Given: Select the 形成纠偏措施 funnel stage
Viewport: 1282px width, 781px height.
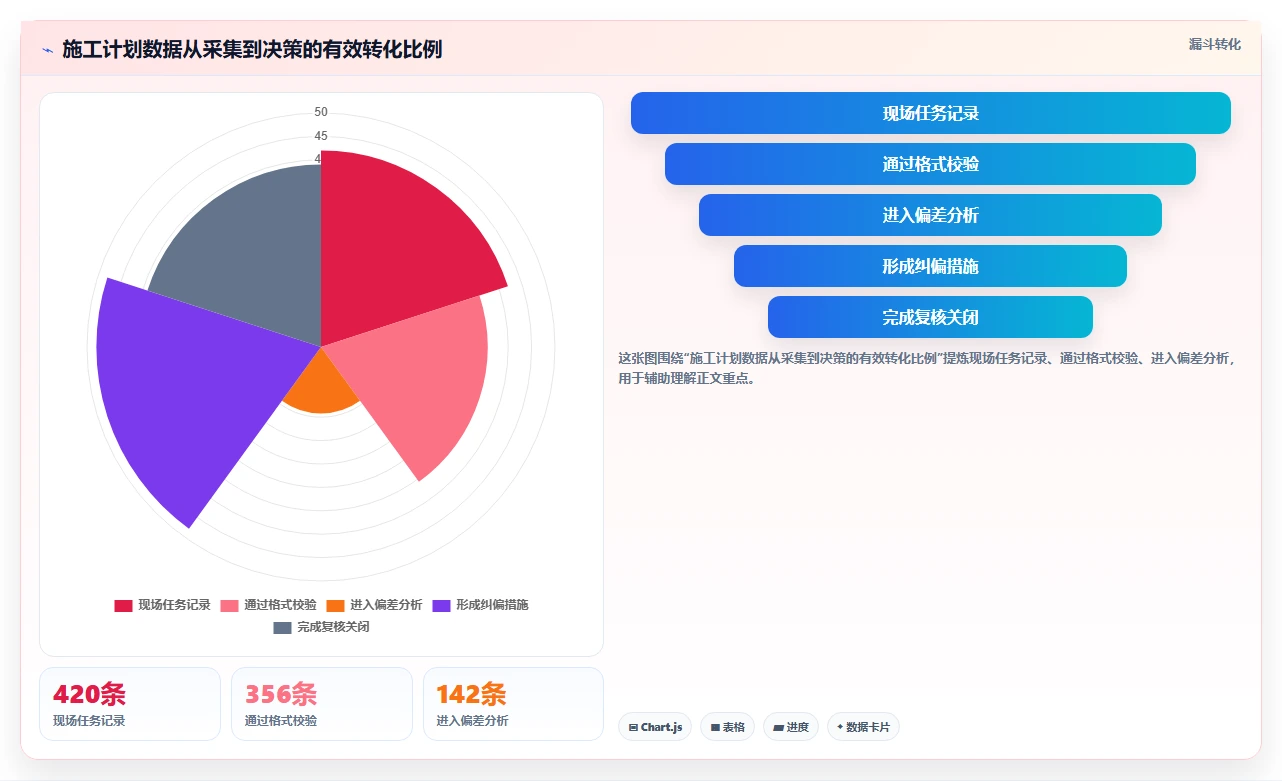Looking at the screenshot, I should (930, 266).
